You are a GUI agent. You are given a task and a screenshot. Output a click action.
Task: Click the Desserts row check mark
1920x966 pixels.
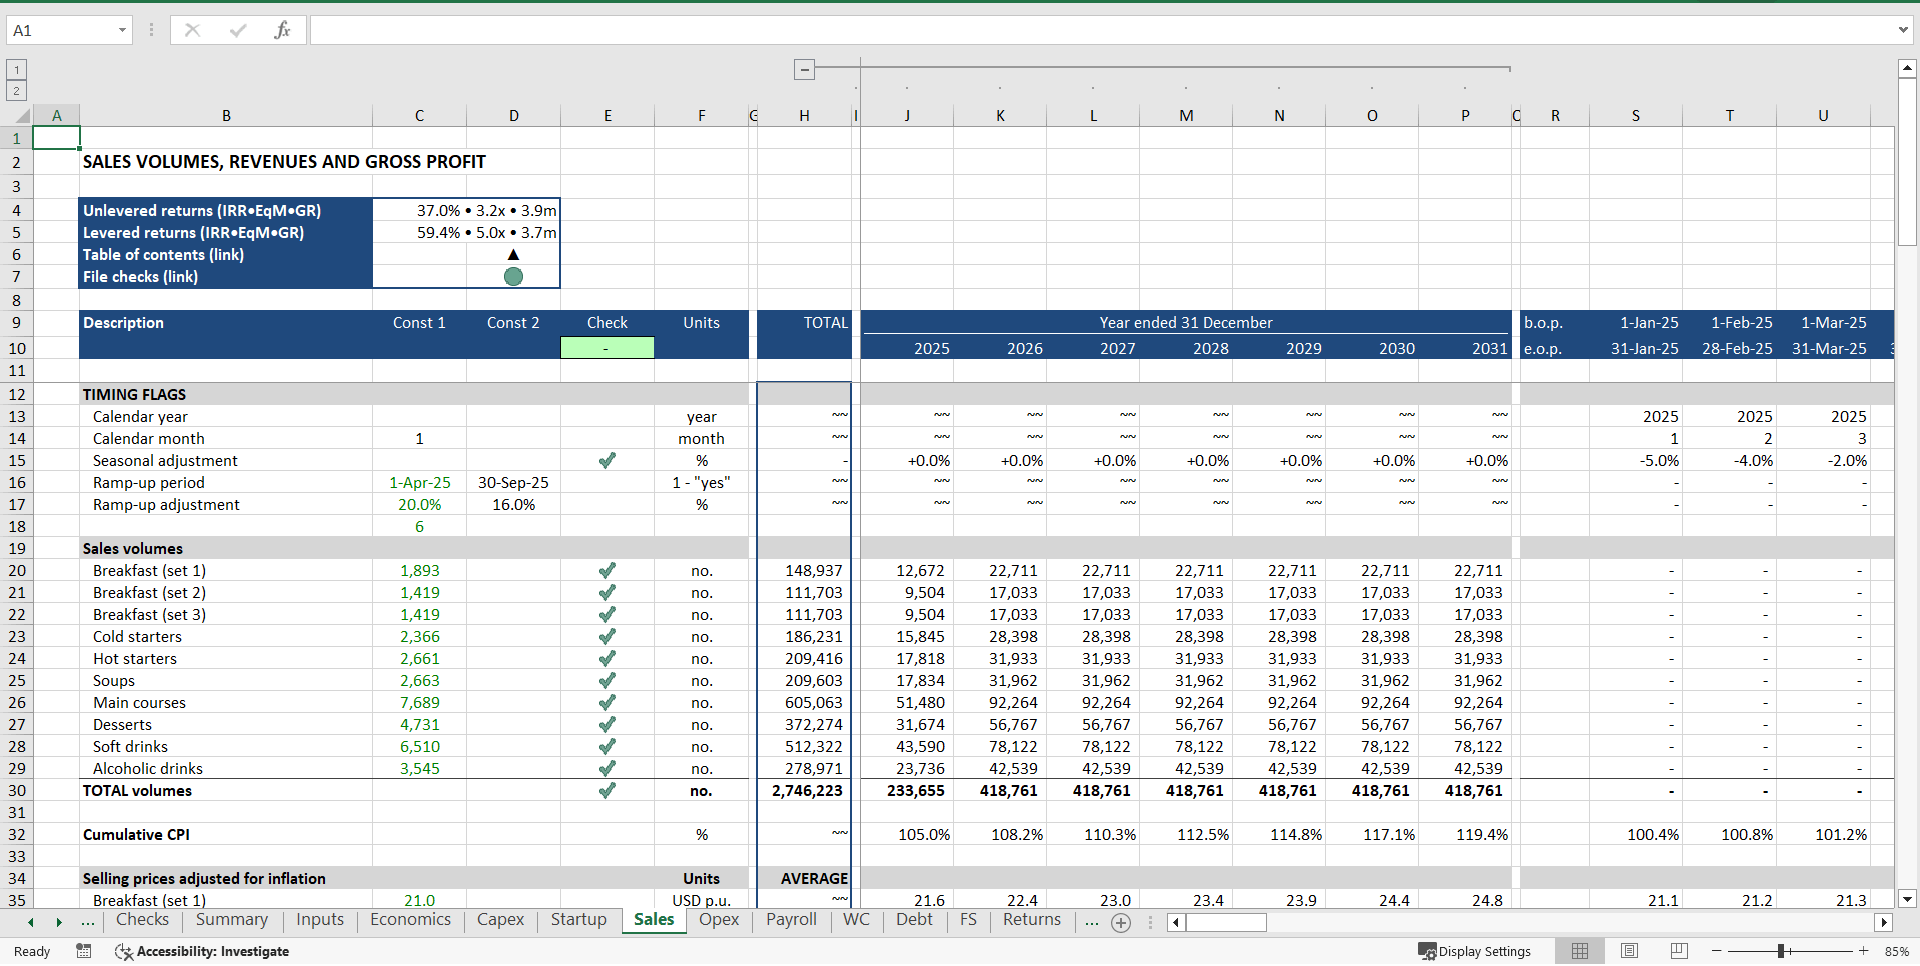pyautogui.click(x=607, y=725)
